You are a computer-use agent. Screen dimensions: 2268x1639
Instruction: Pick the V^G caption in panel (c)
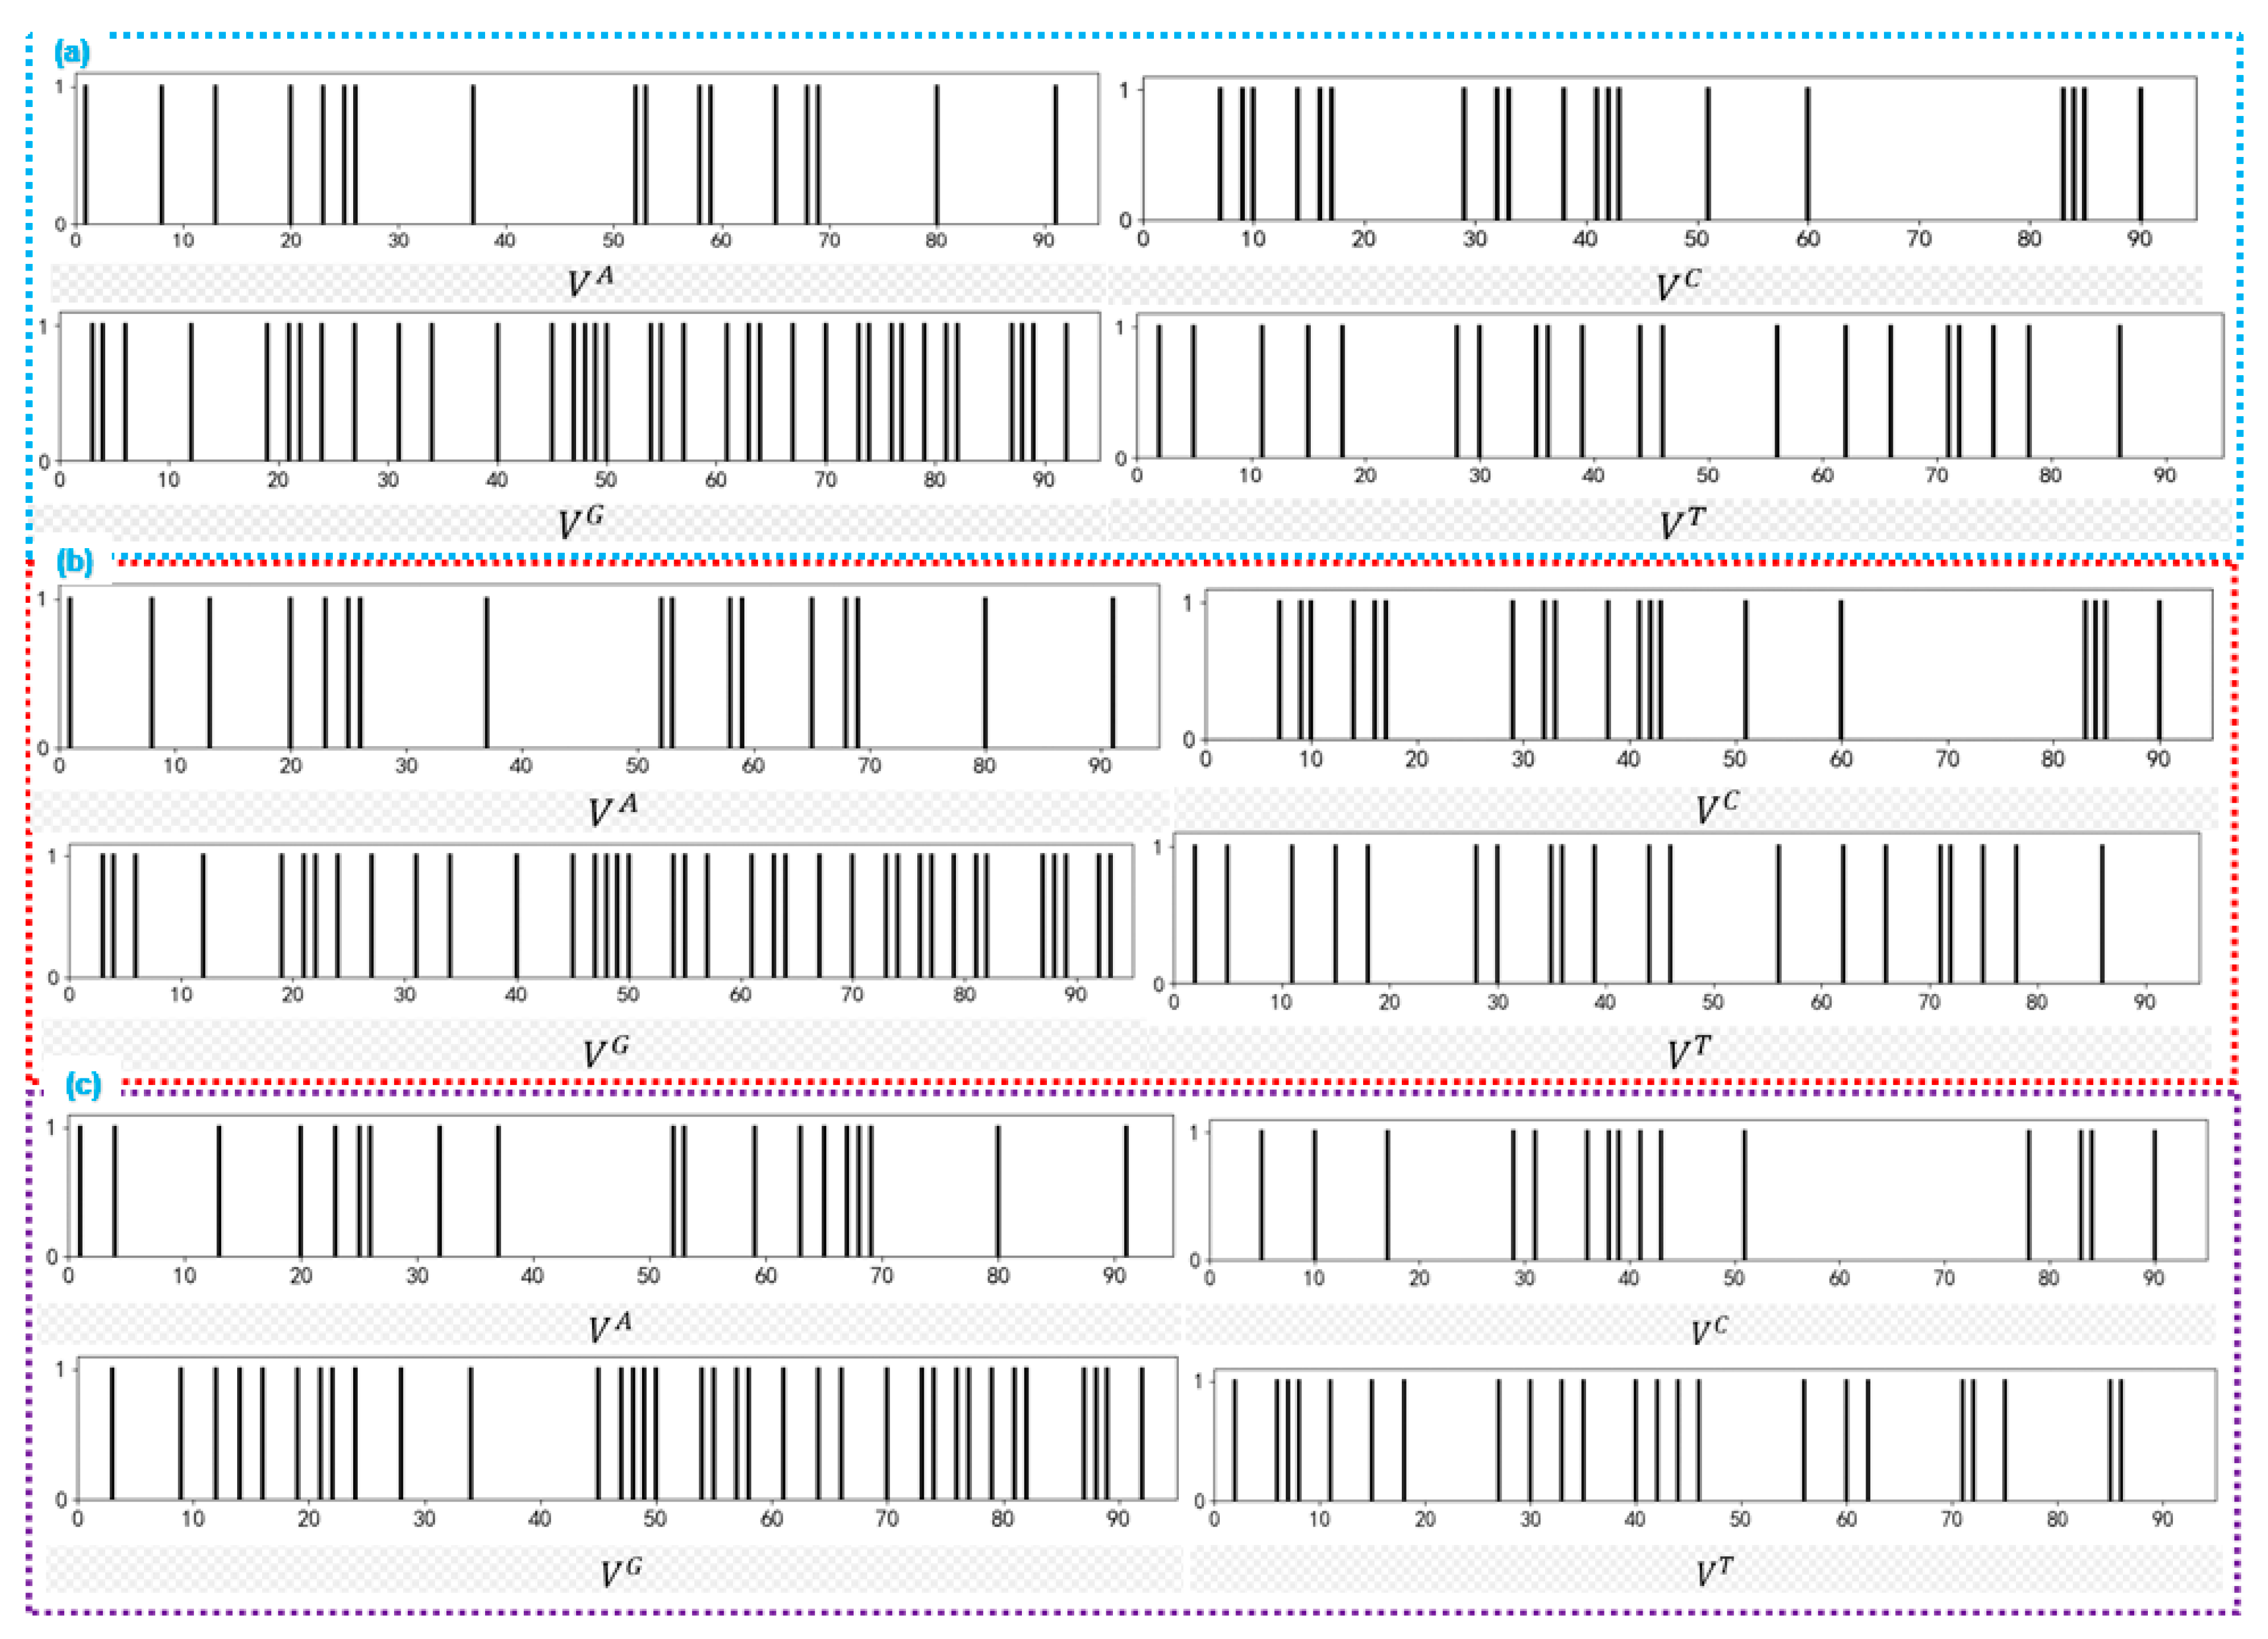(621, 1573)
